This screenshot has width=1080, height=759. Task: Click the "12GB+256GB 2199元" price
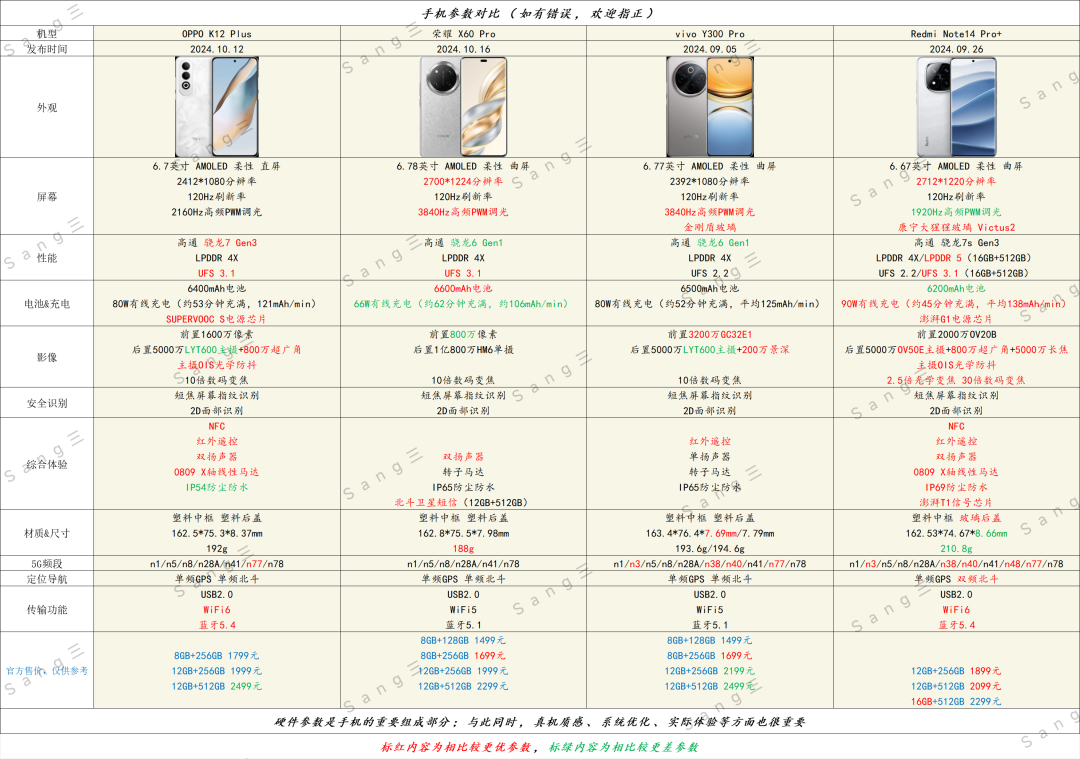coord(710,671)
